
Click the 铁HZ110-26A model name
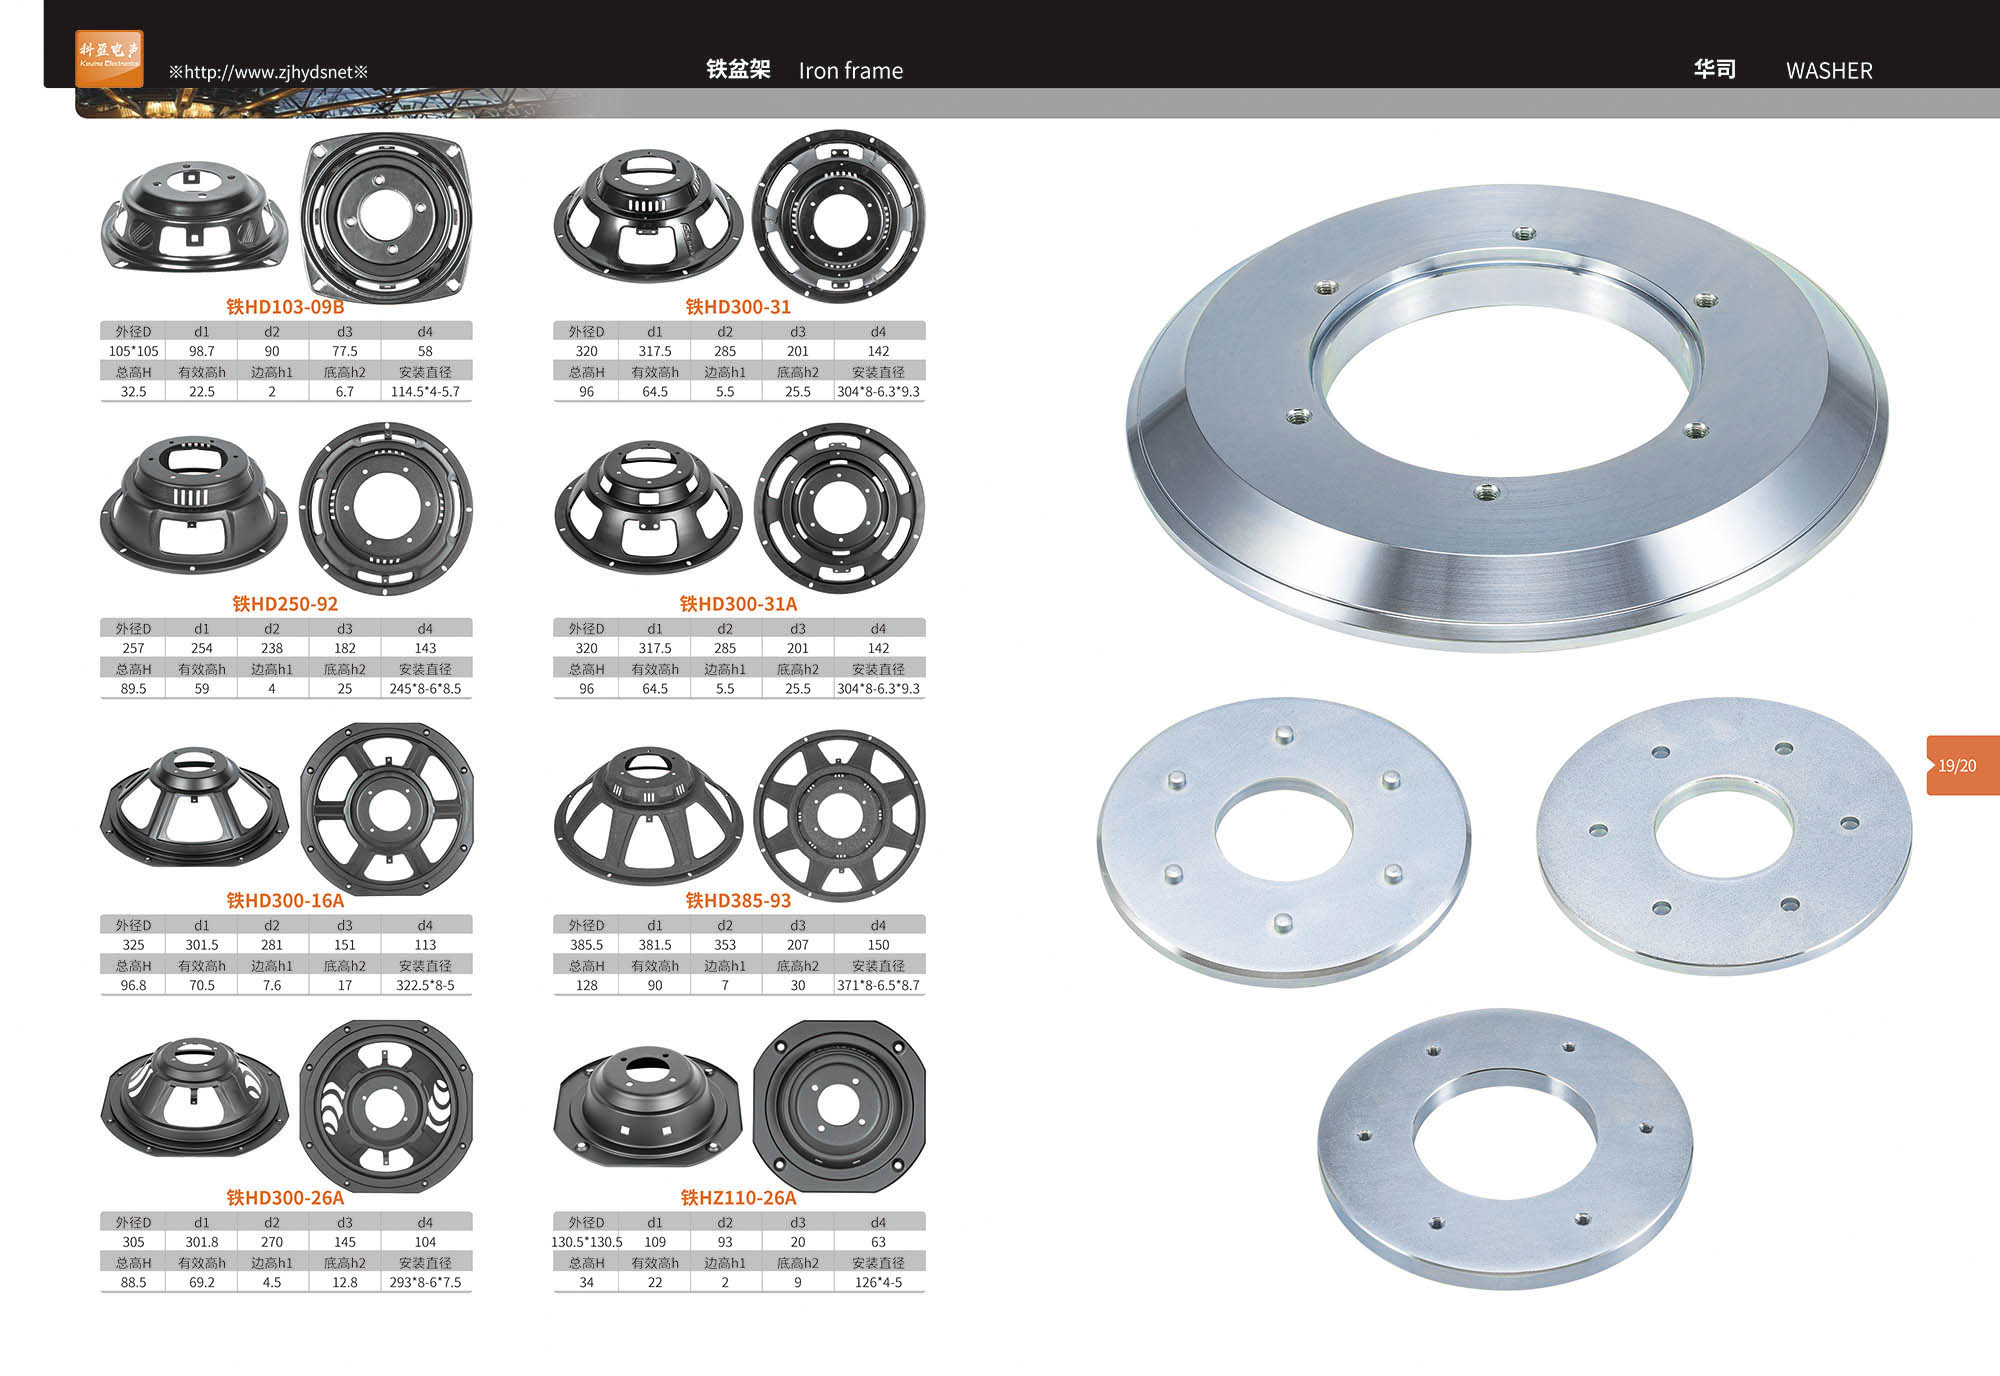click(738, 1198)
